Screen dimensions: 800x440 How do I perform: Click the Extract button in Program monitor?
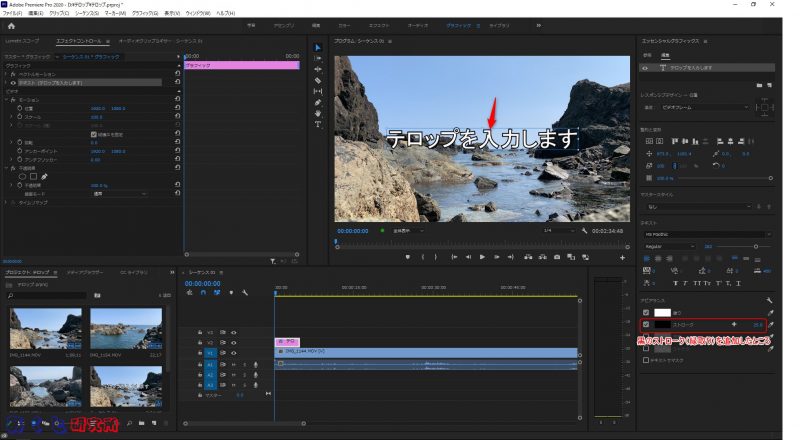543,257
